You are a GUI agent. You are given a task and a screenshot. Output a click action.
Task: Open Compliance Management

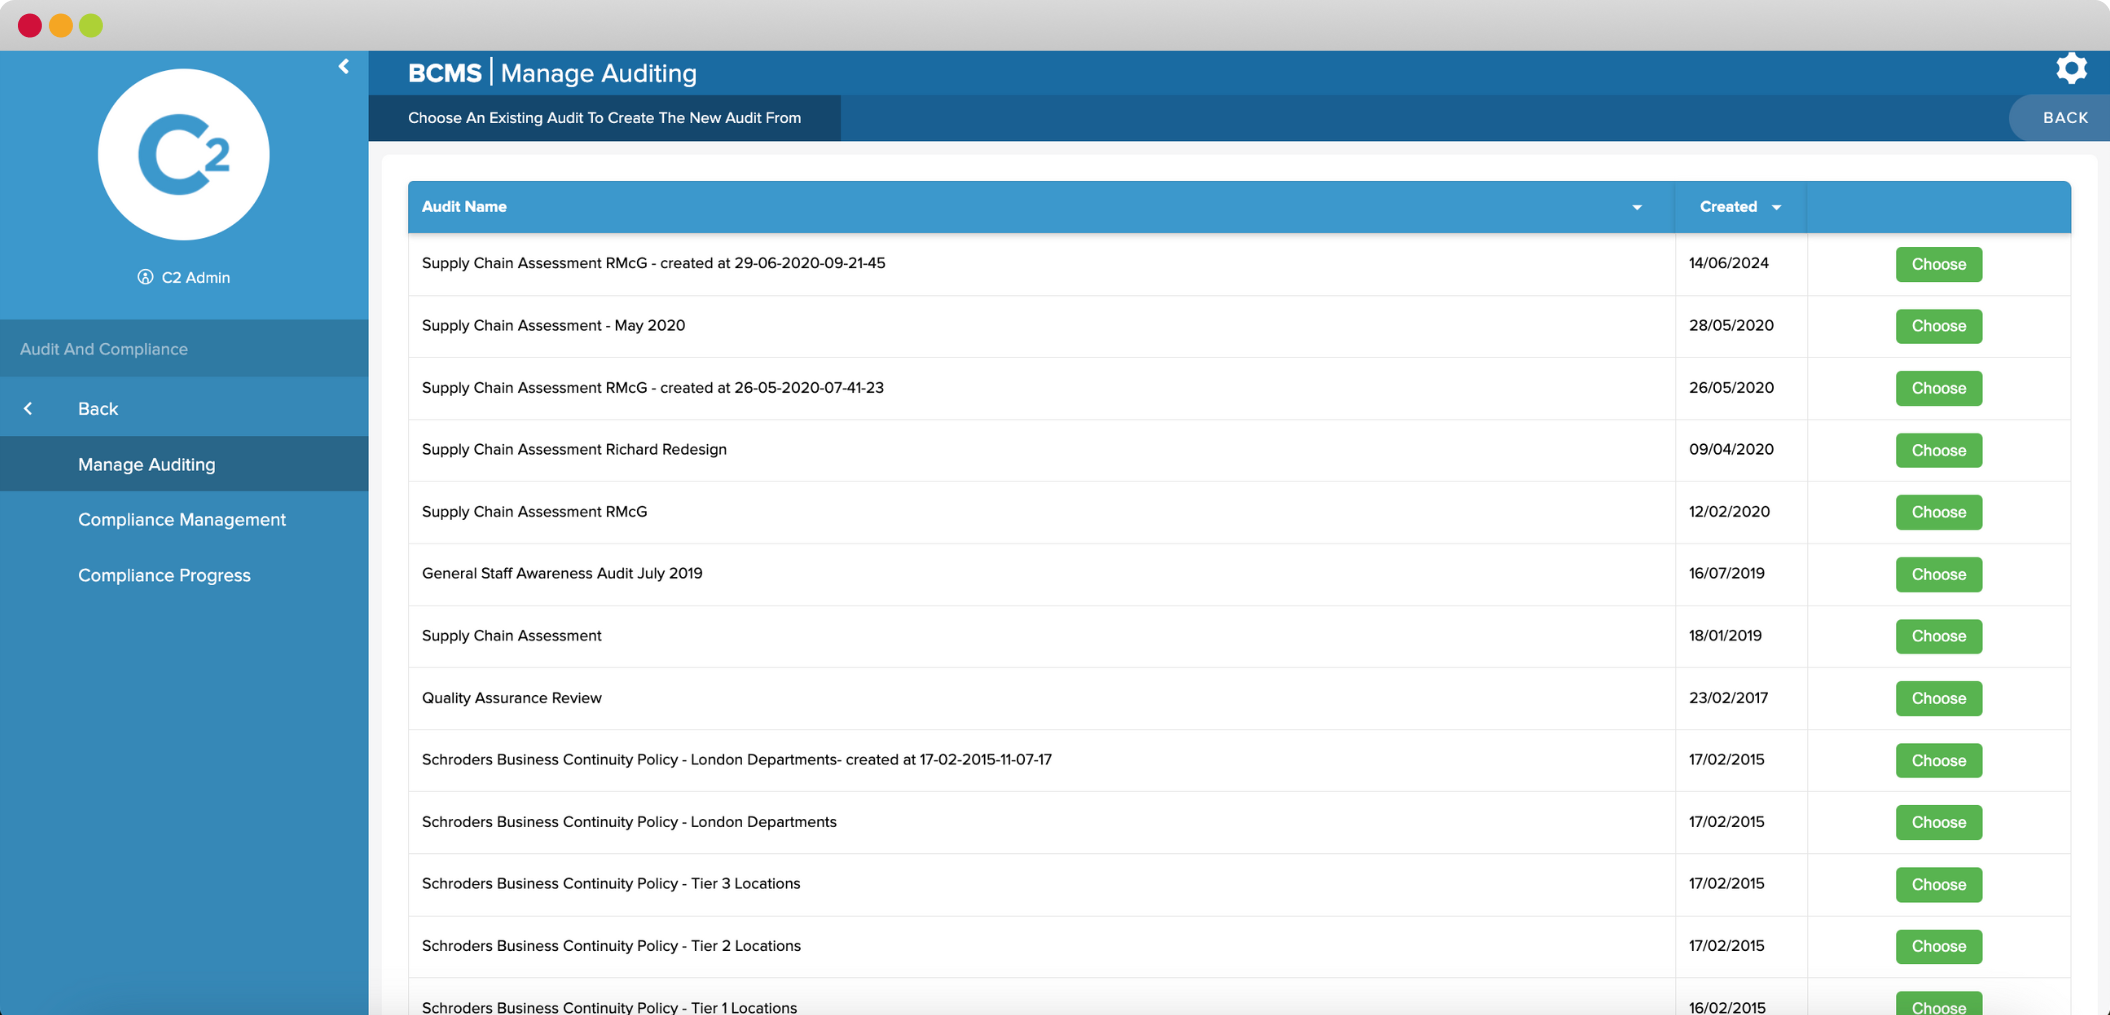[x=181, y=519]
